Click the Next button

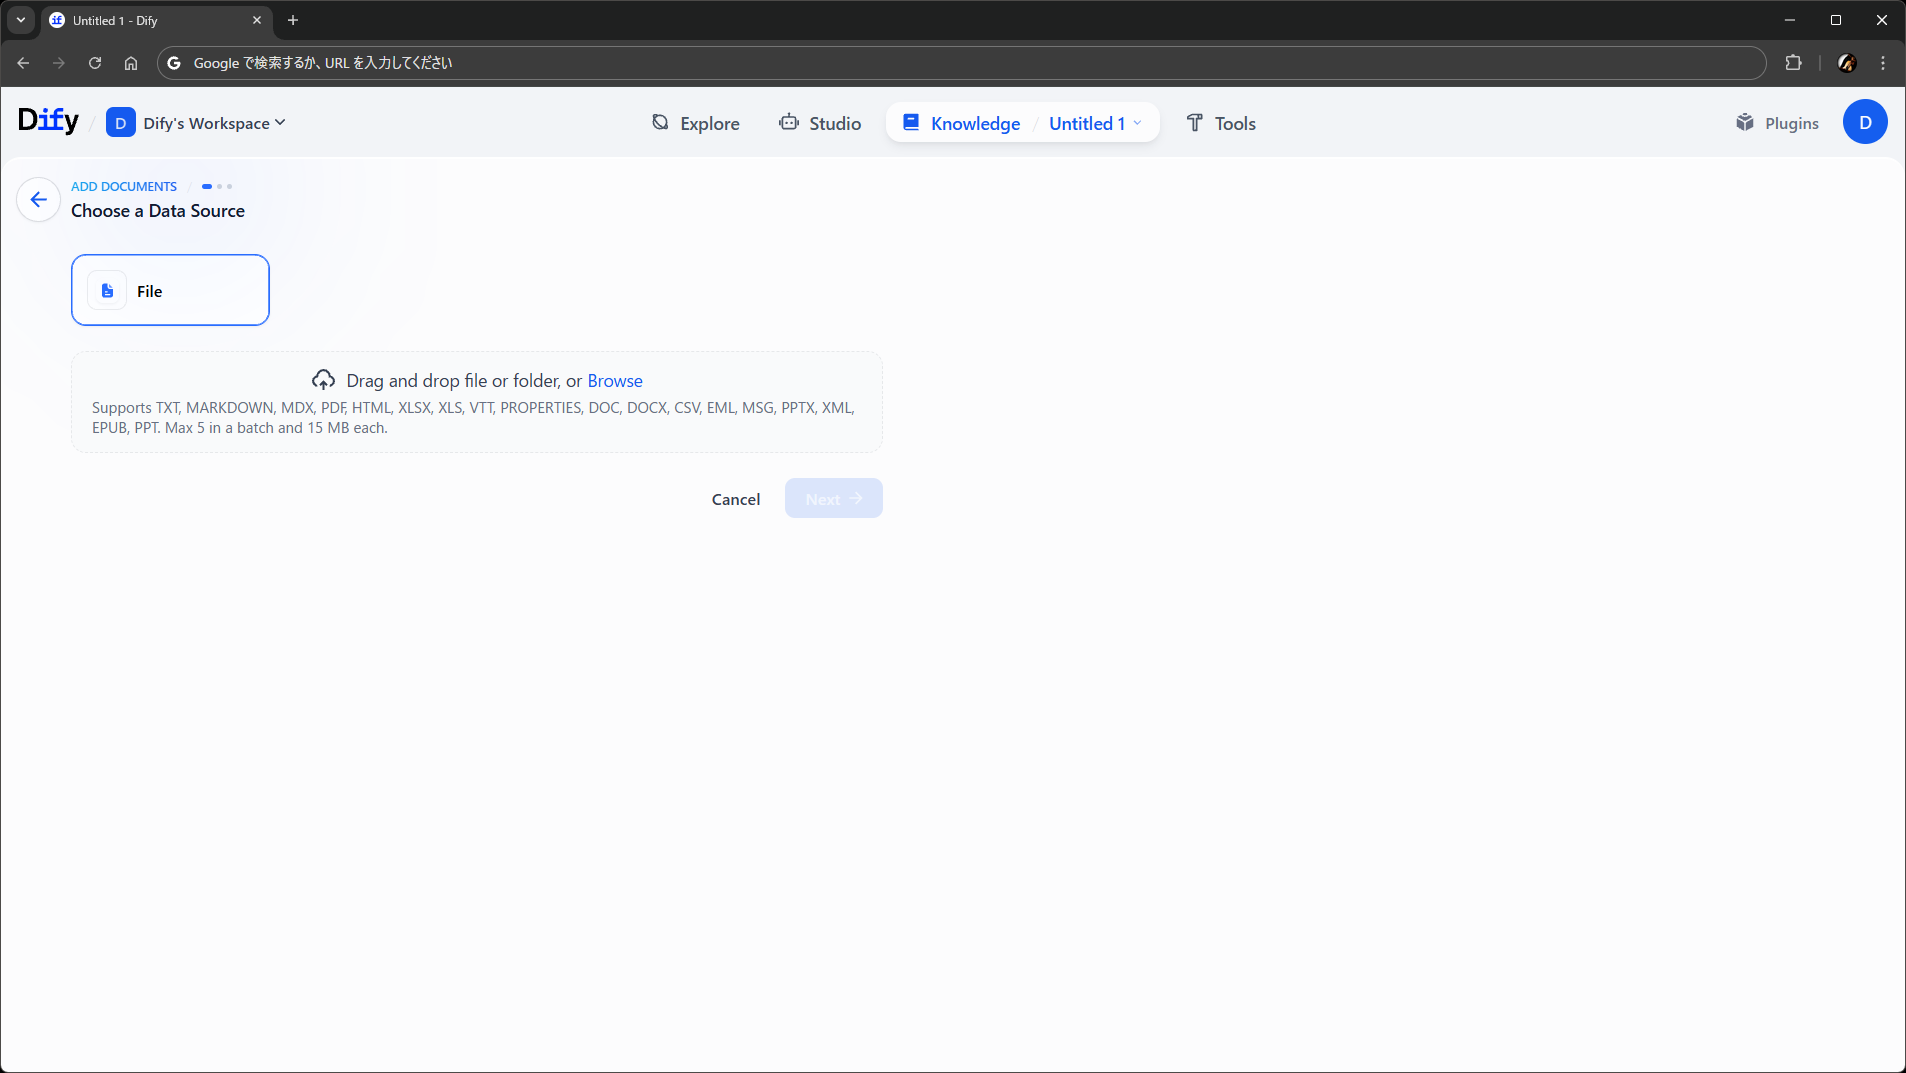[x=833, y=499]
